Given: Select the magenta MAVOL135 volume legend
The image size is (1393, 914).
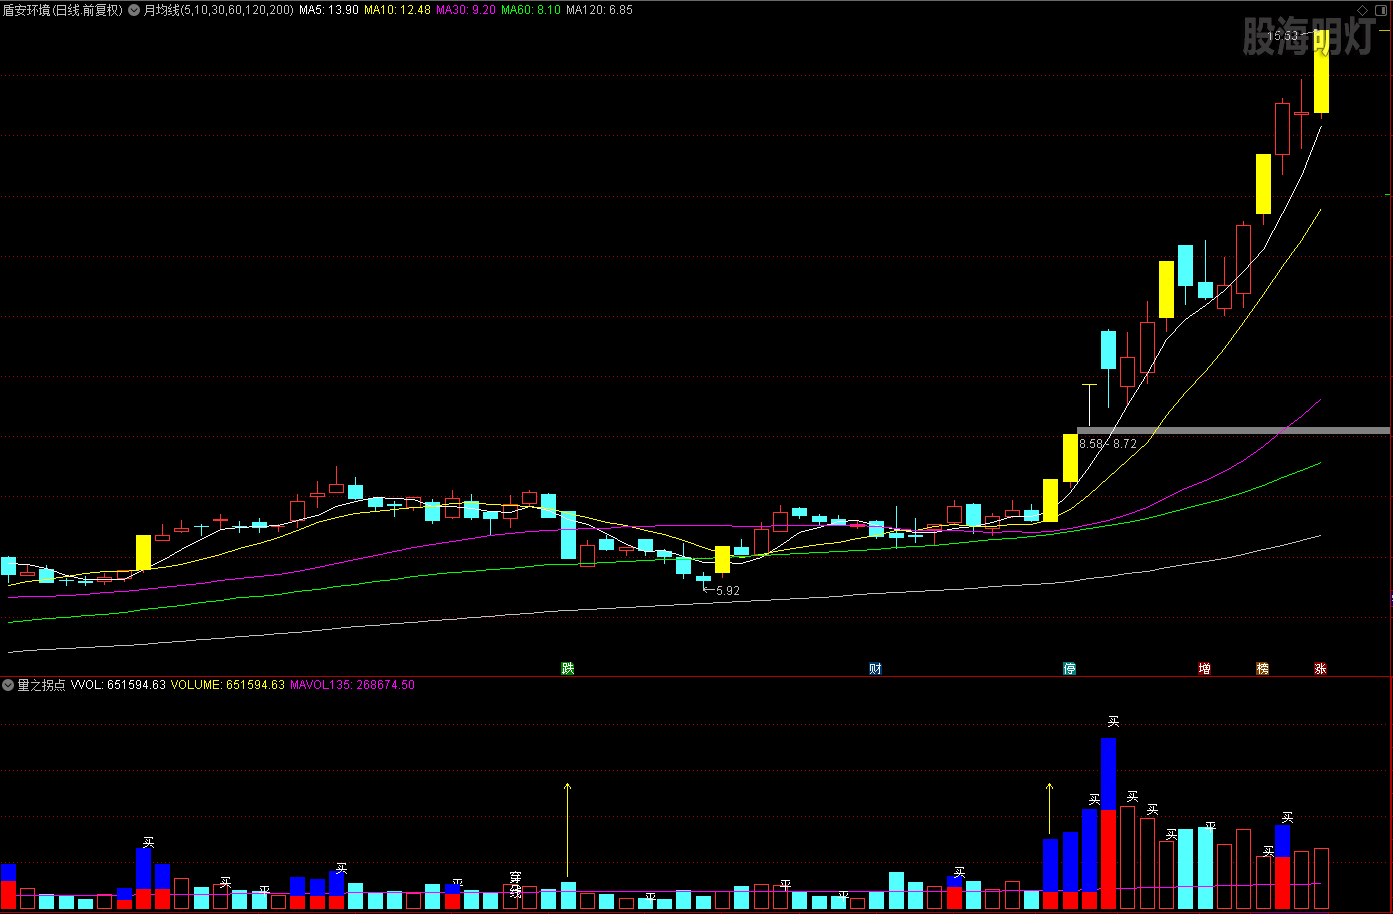Looking at the screenshot, I should point(352,685).
